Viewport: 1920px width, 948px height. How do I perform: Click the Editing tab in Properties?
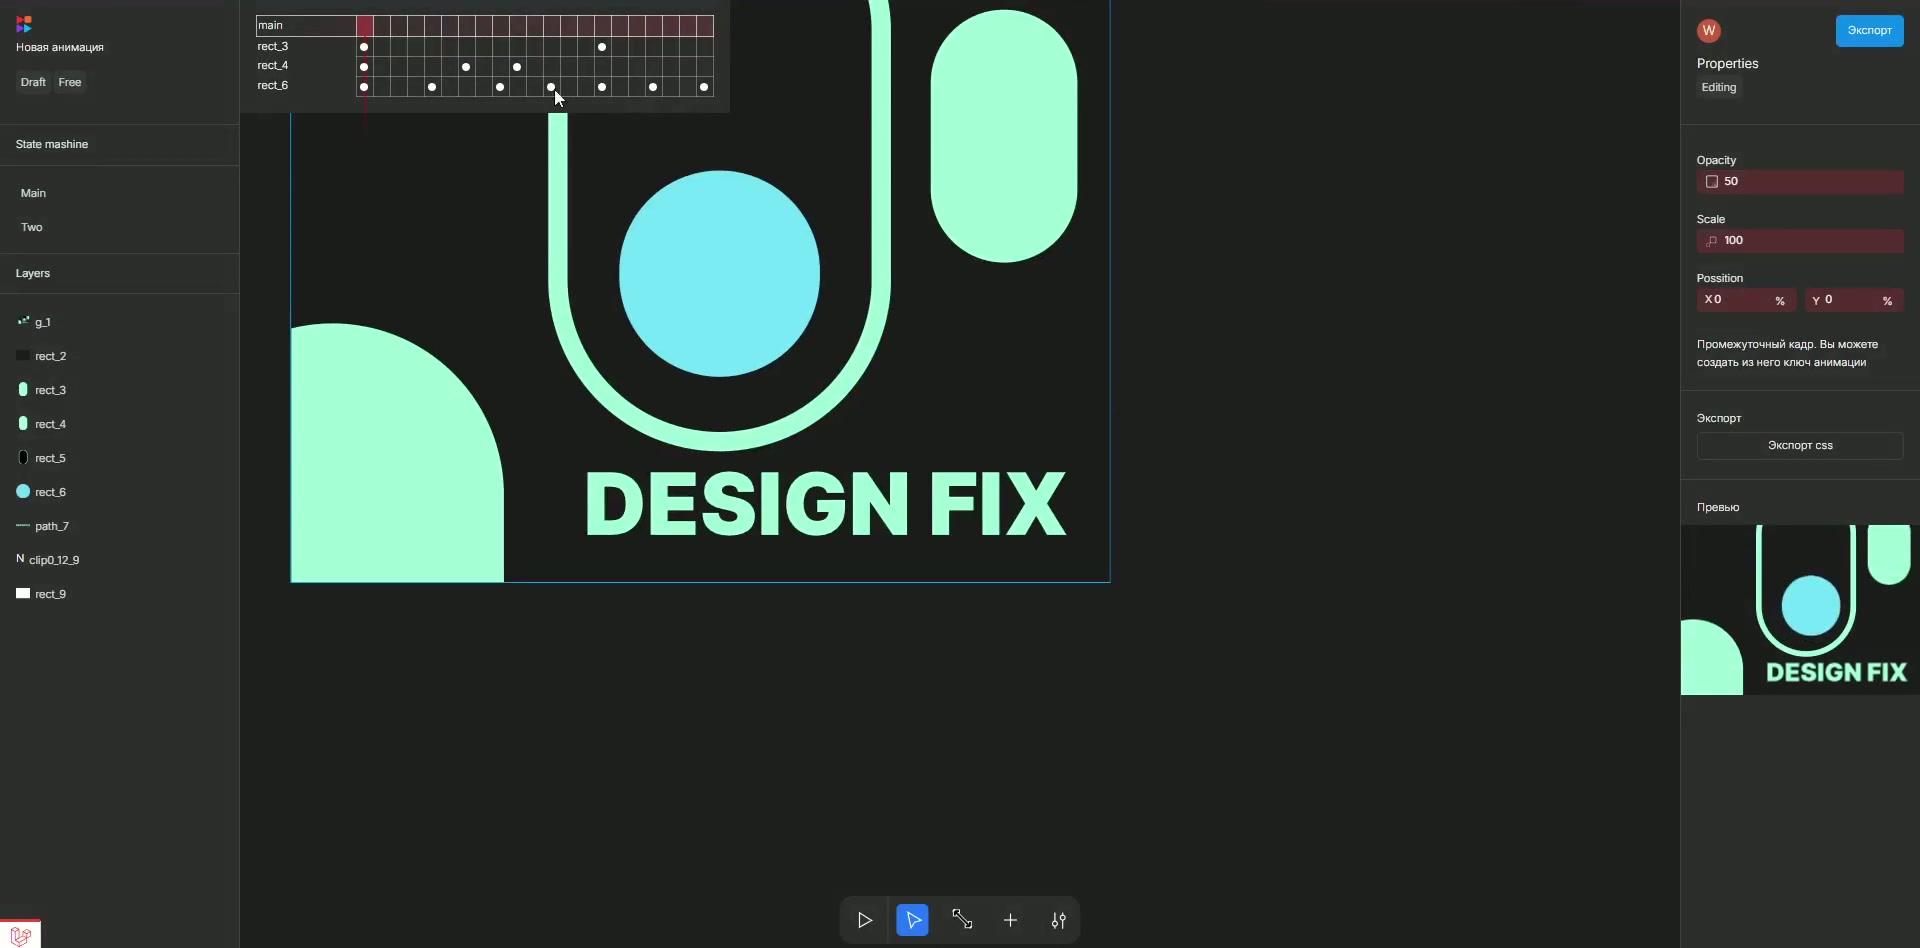point(1719,87)
